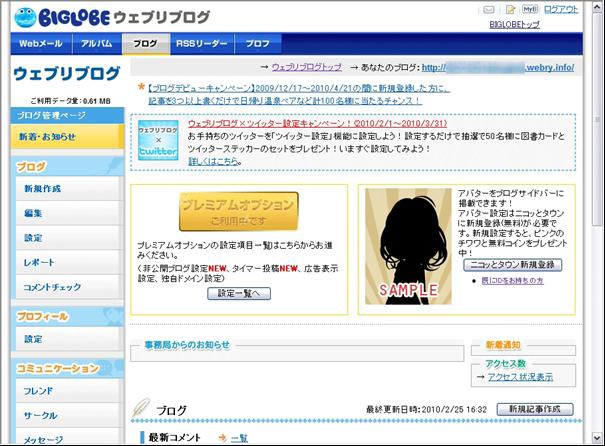Switch to the RSSリーダー tab
The width and height of the screenshot is (605, 446).
coord(202,44)
